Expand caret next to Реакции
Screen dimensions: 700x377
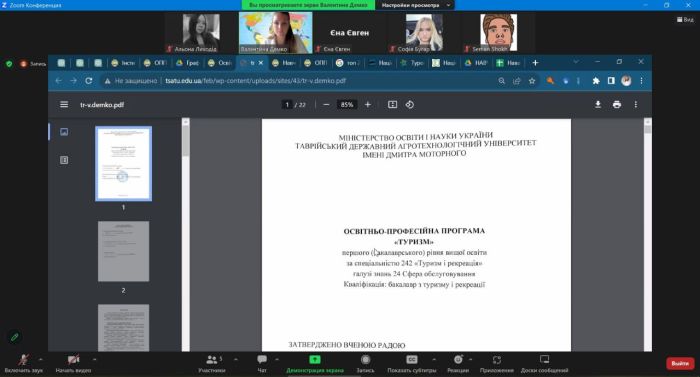471,359
